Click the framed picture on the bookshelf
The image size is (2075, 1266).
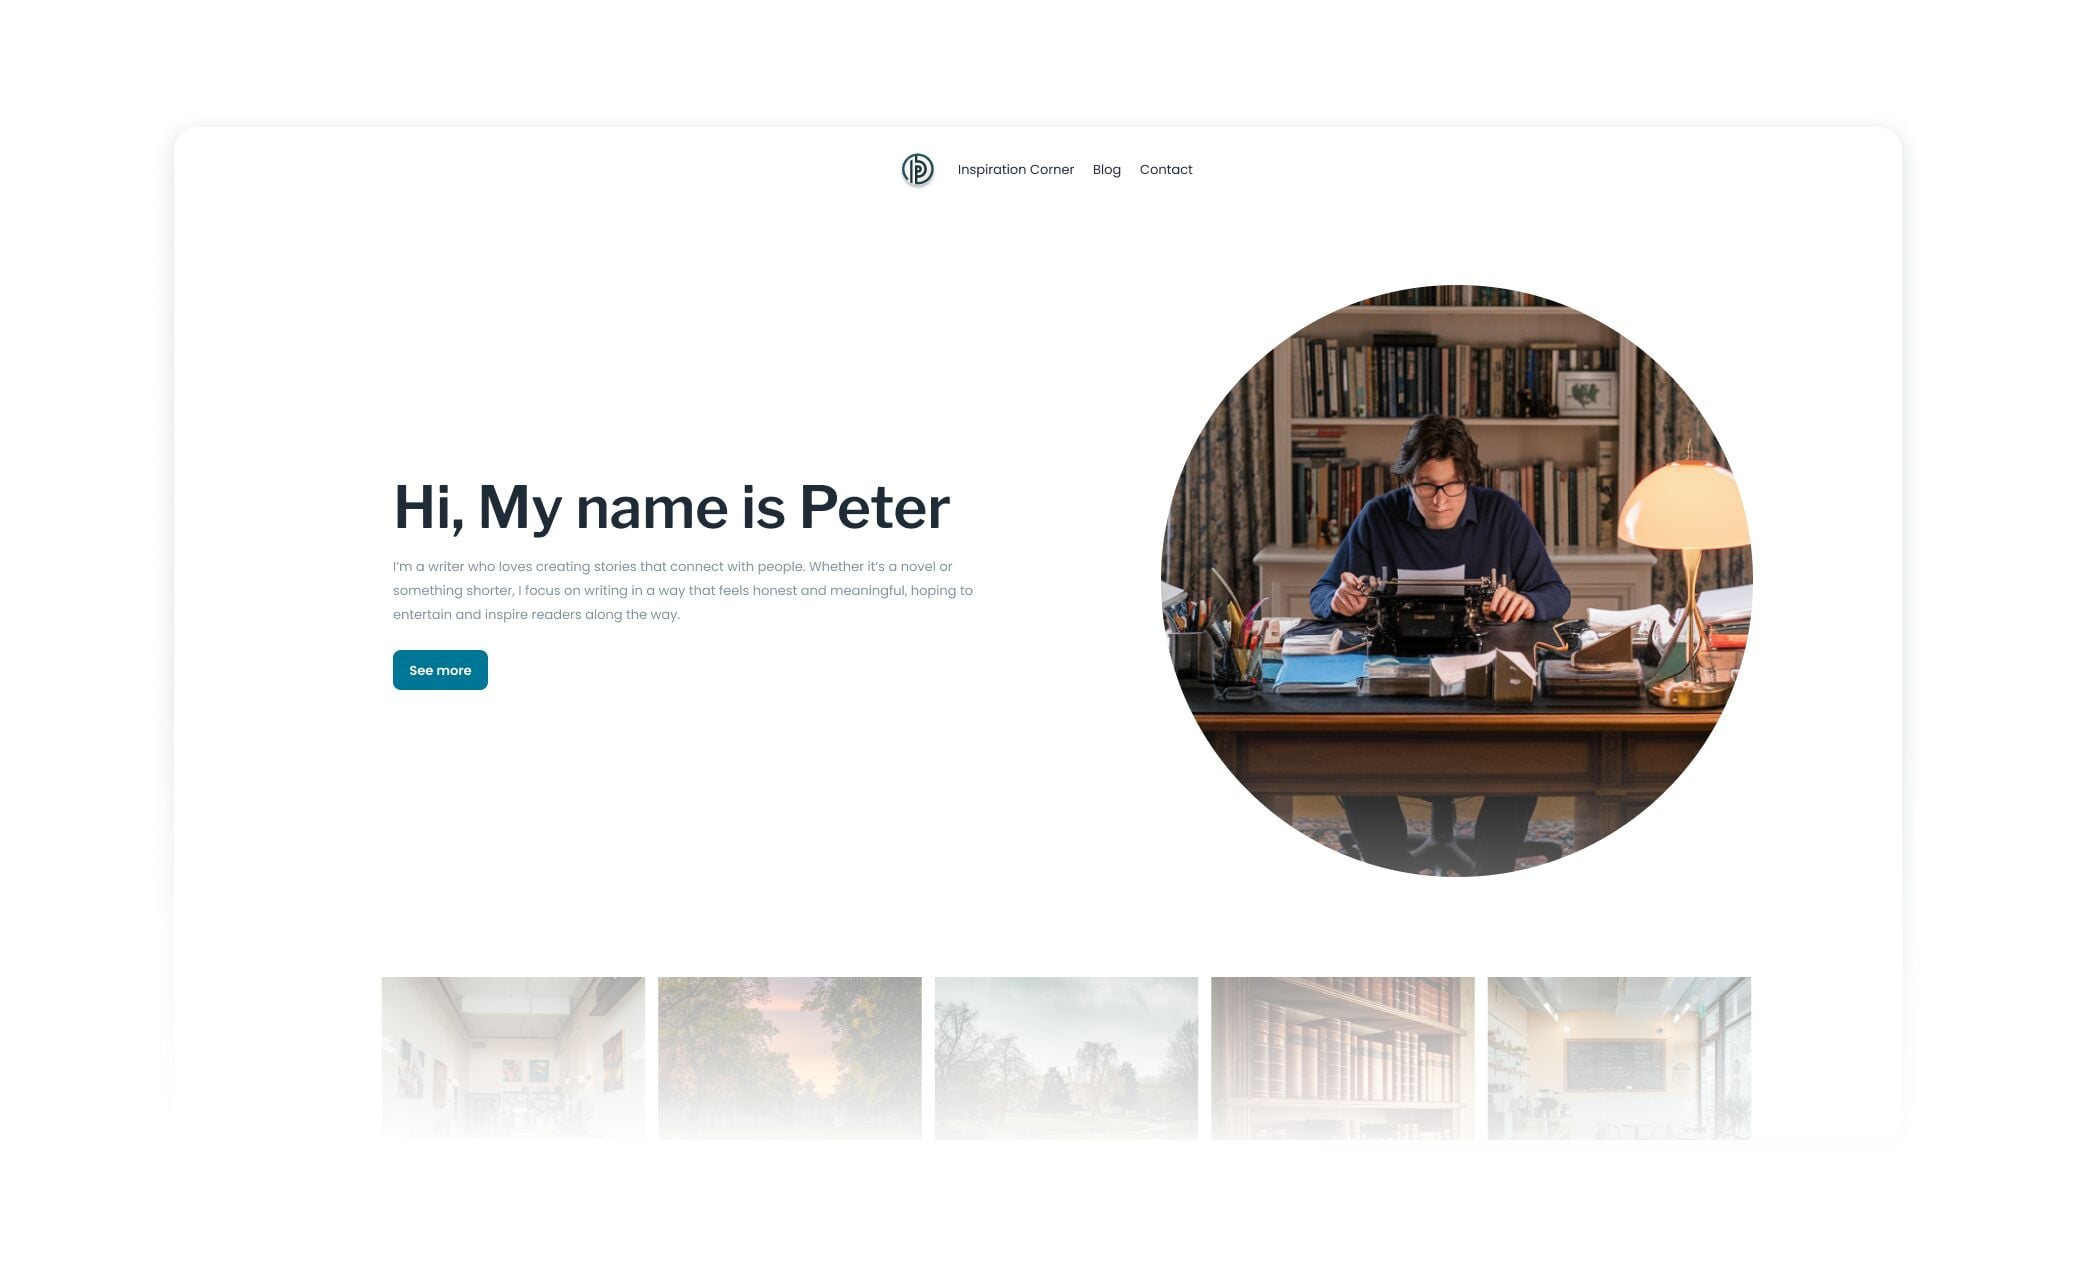(x=1586, y=393)
